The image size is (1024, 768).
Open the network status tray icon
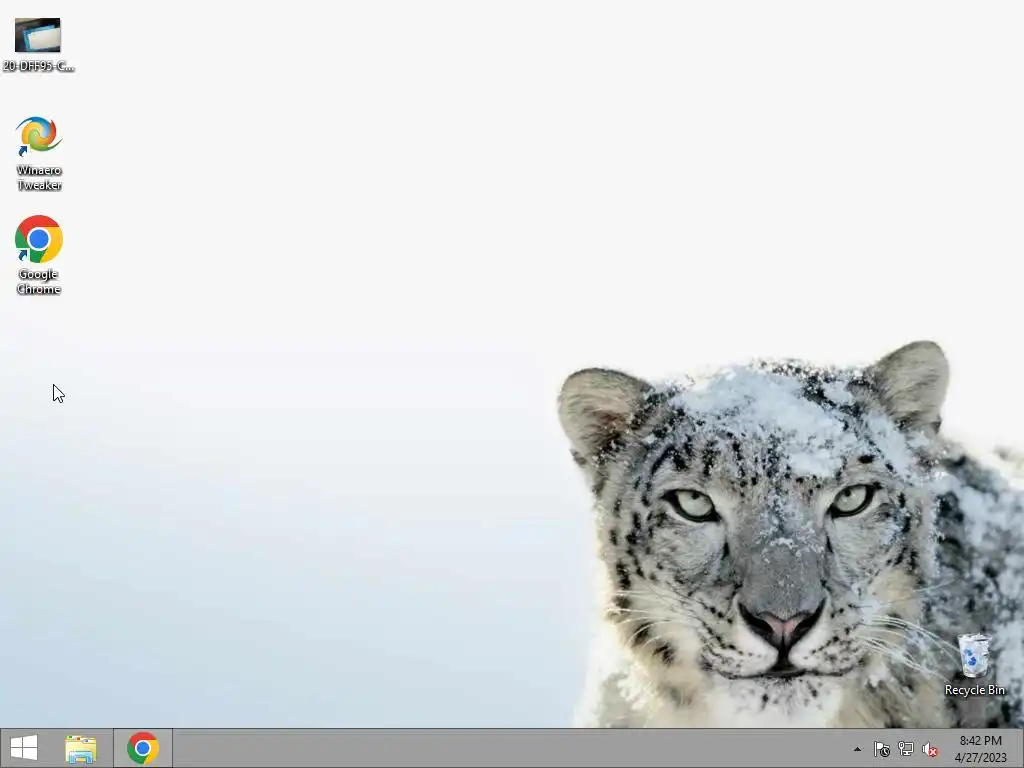906,749
